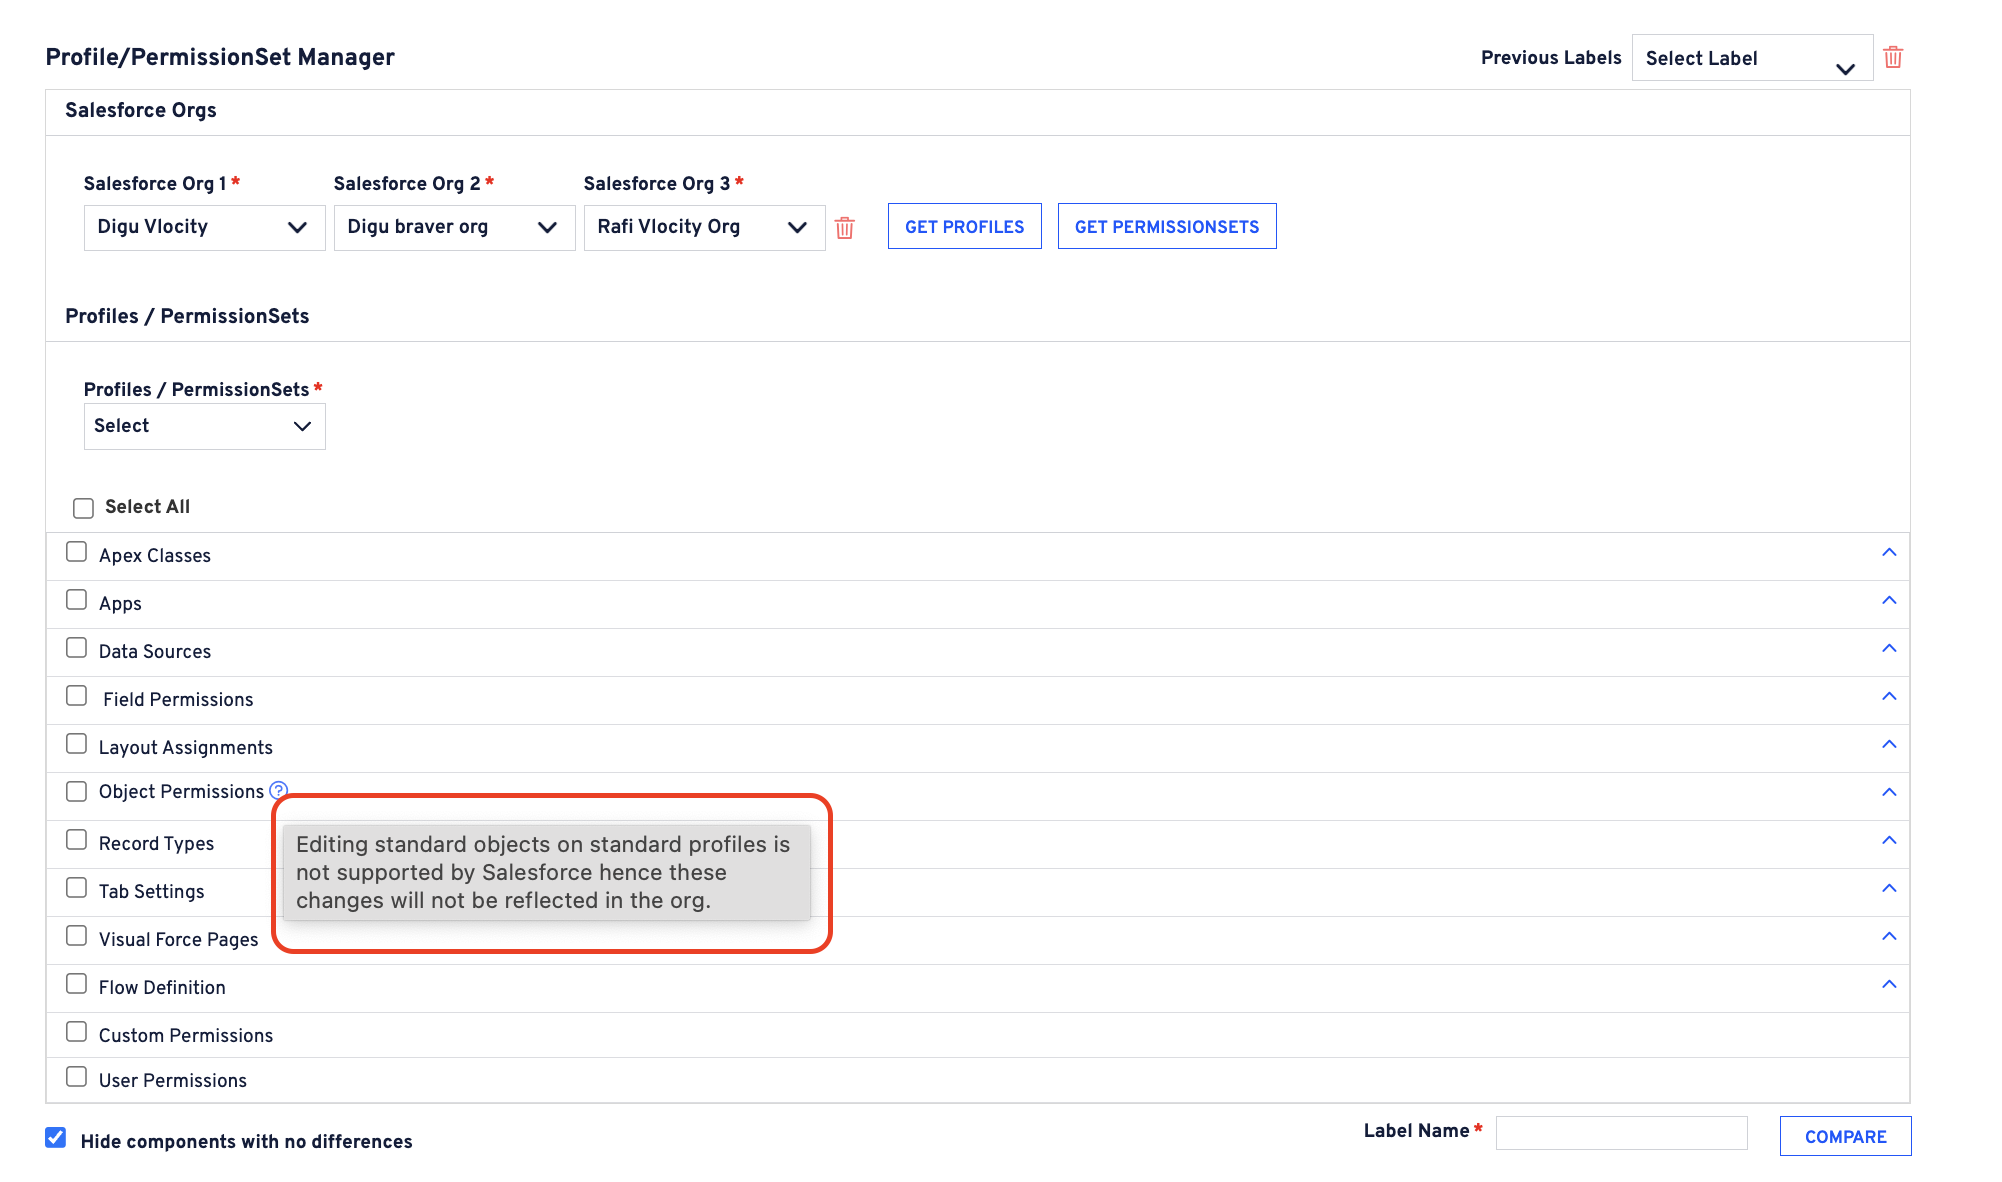Enable the Layout Assignments checkbox

77,744
